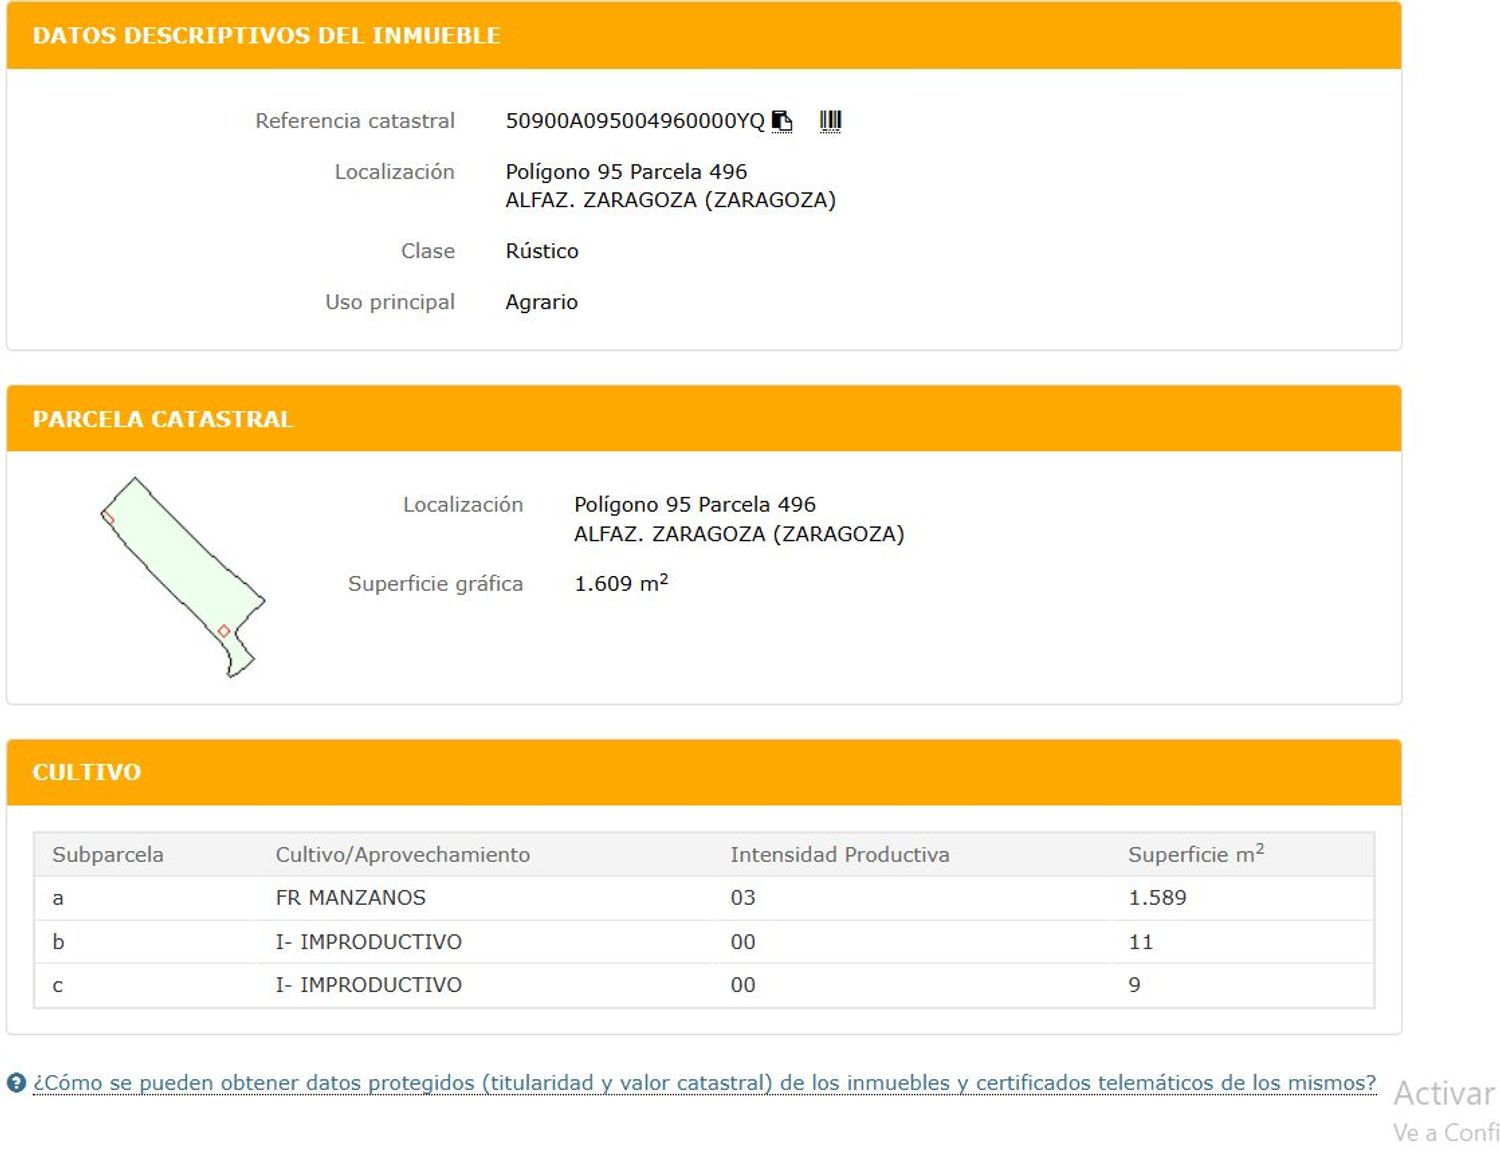Click the Superficie m² column header

1195,855
